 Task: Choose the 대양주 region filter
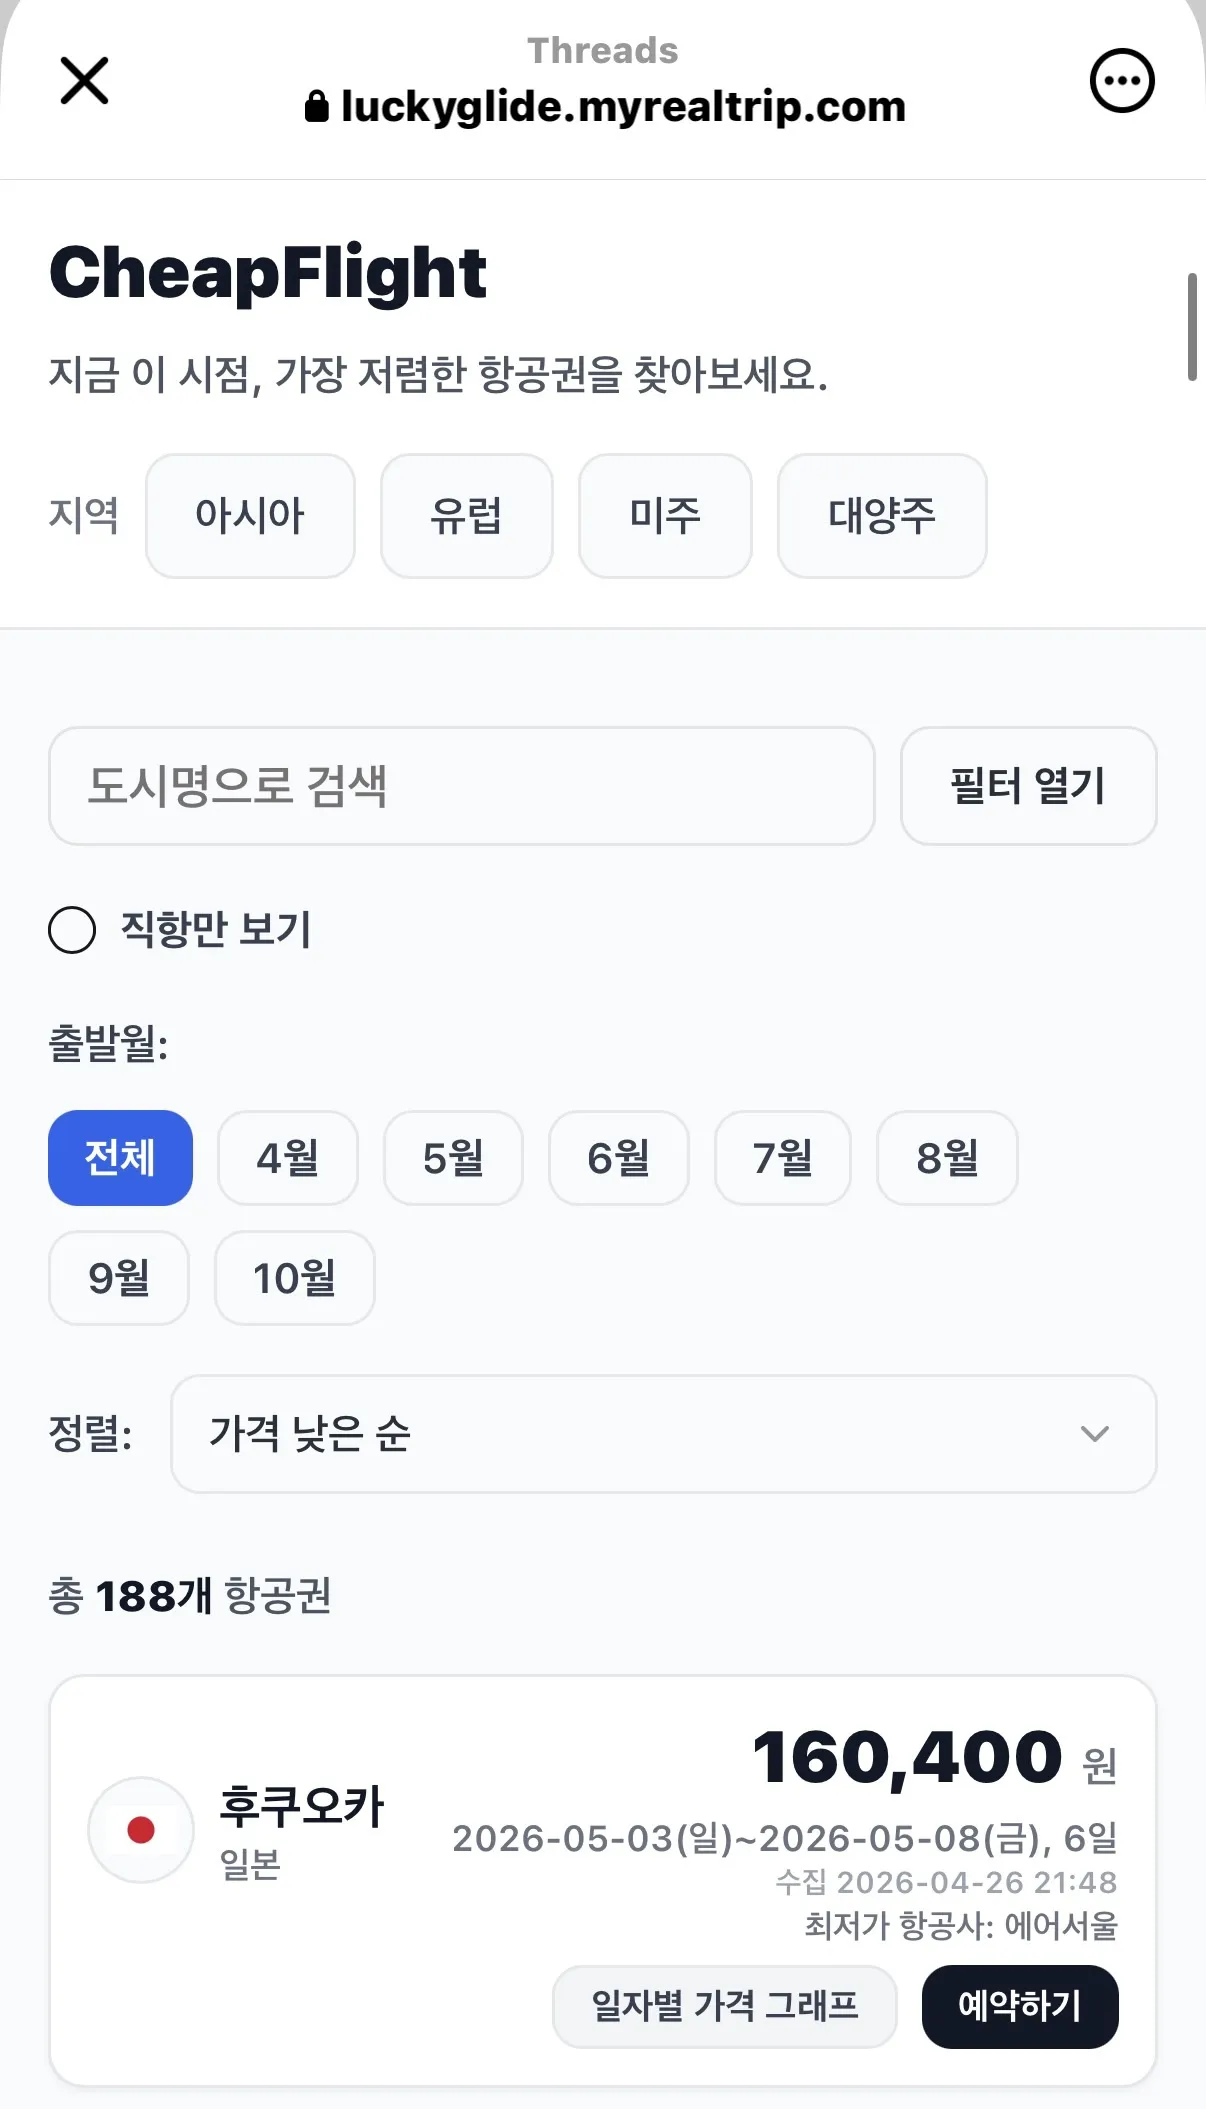(882, 516)
